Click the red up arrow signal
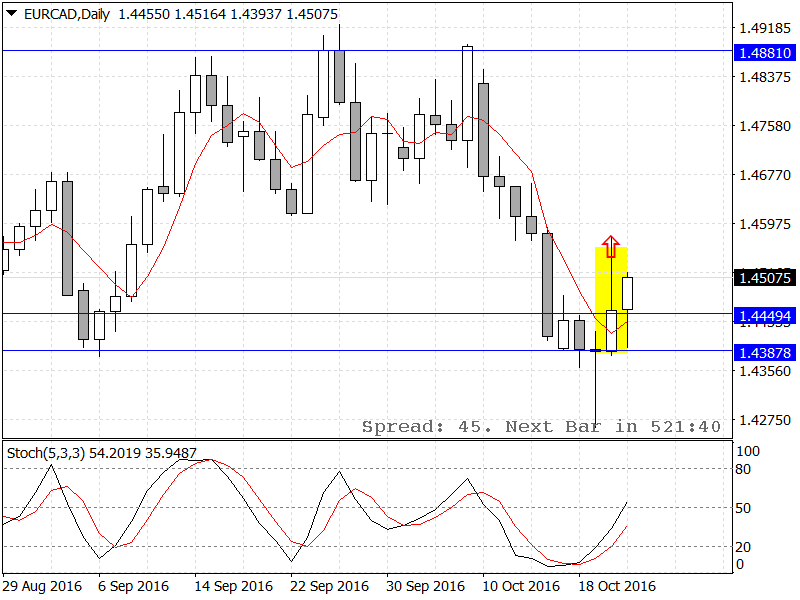 (x=611, y=246)
